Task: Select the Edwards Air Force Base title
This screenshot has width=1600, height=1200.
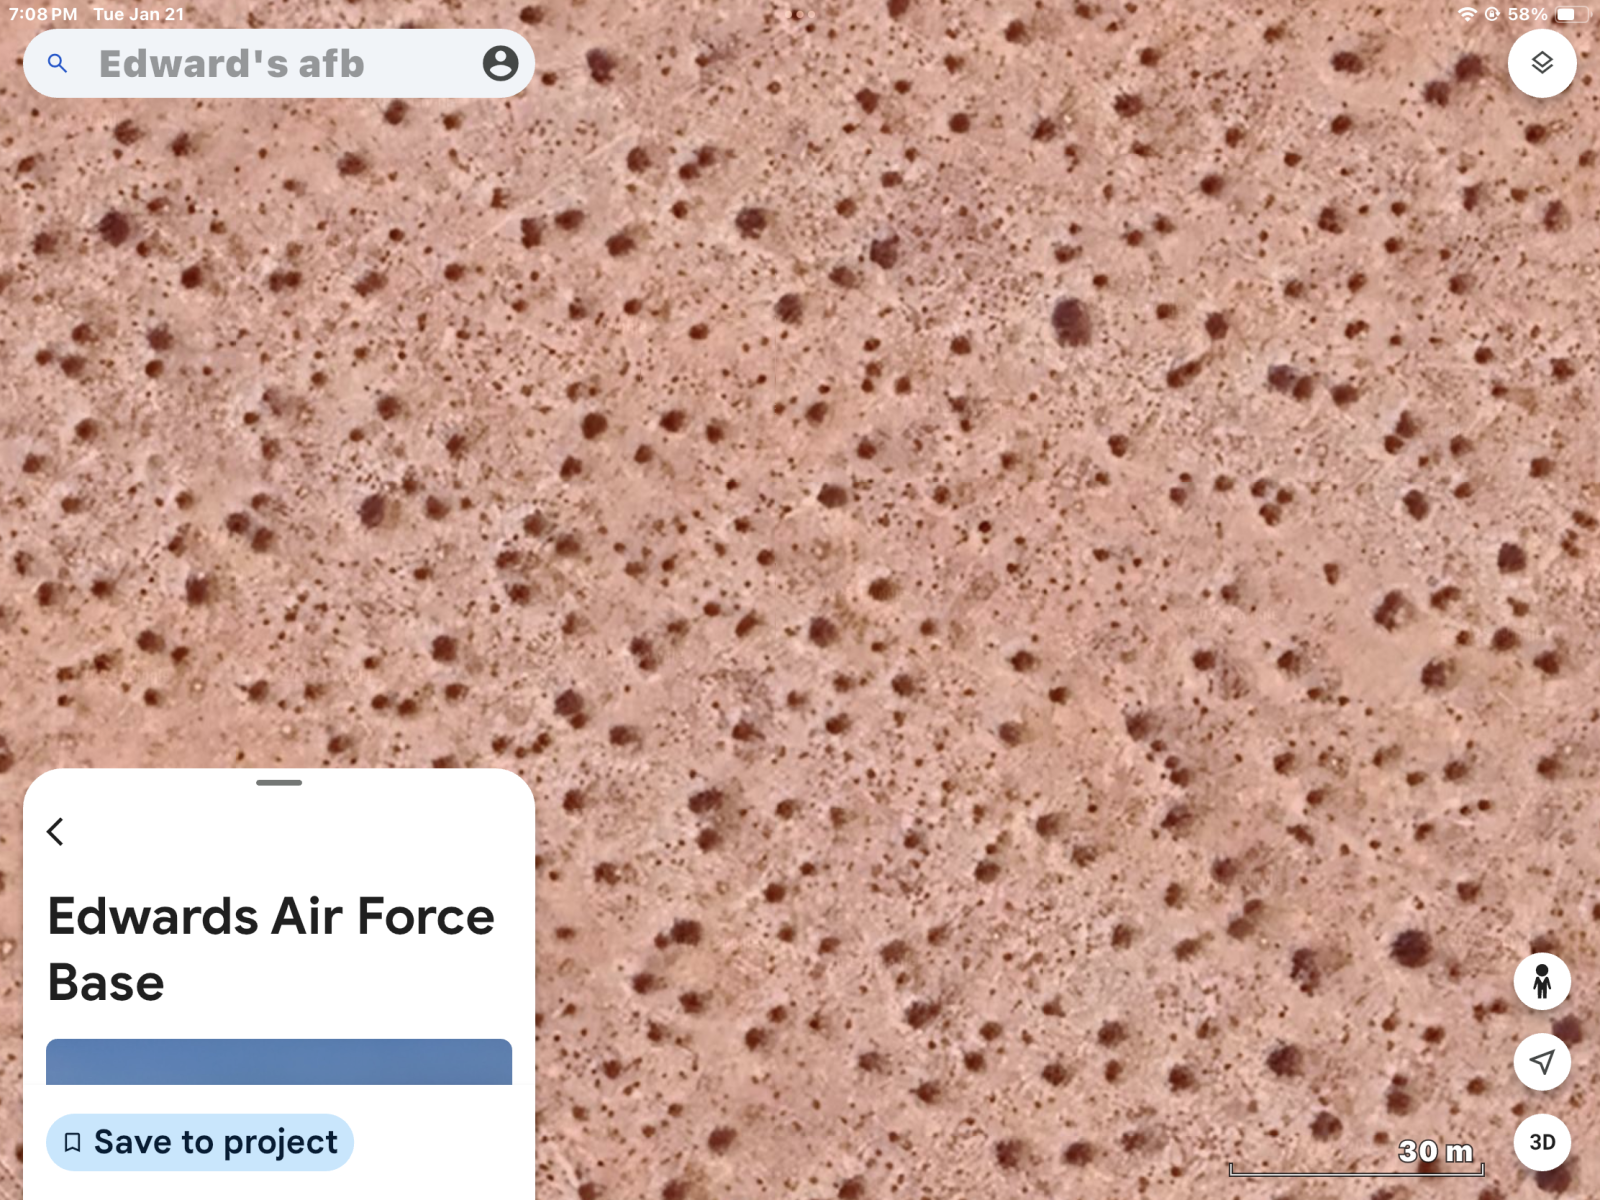Action: [x=270, y=948]
